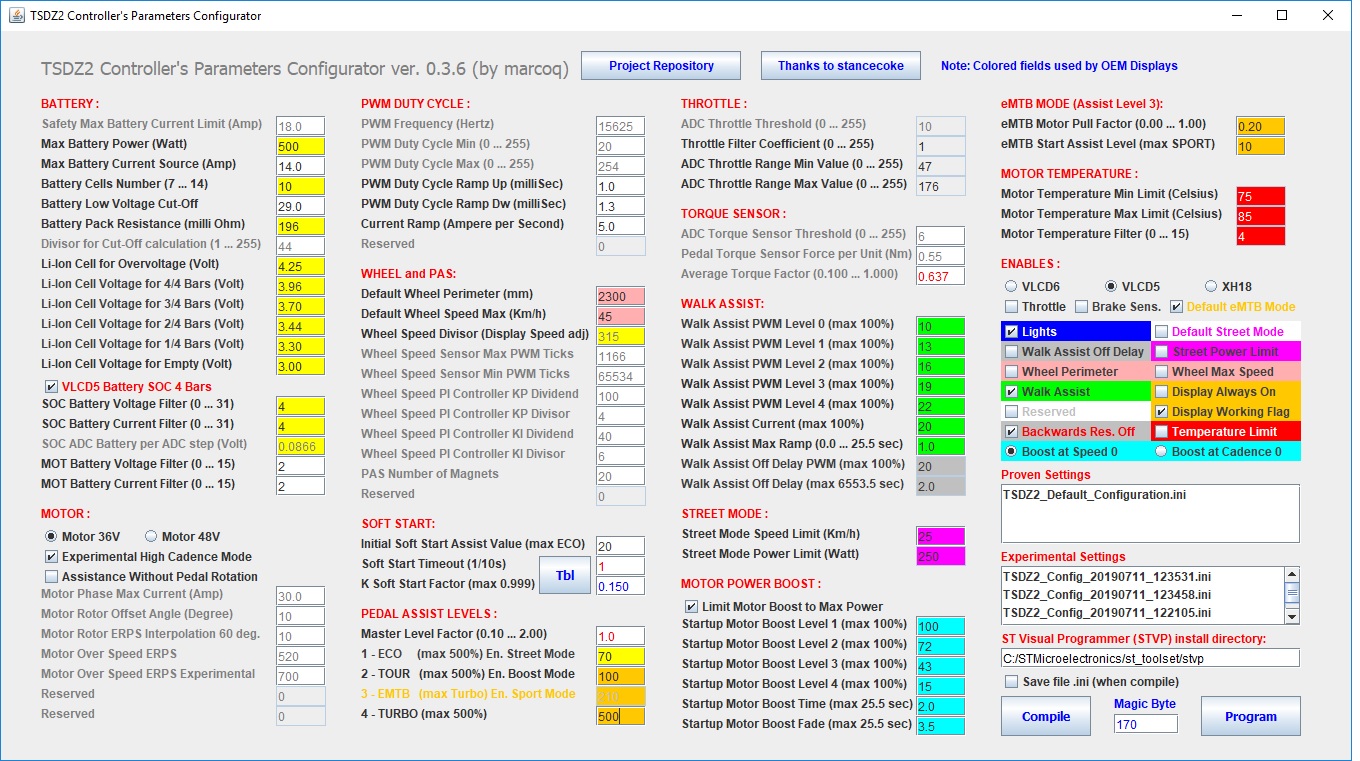Enable the Street Power Limit checkbox
This screenshot has height=761, width=1360.
tap(1162, 351)
